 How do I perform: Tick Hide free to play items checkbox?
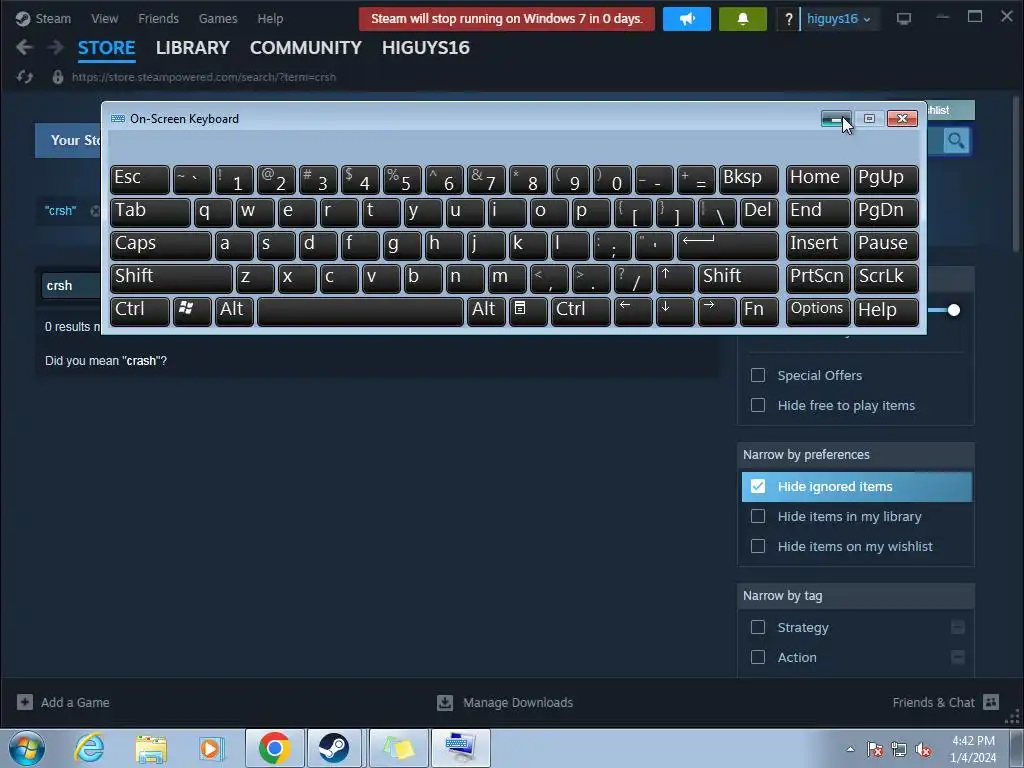[x=758, y=405]
